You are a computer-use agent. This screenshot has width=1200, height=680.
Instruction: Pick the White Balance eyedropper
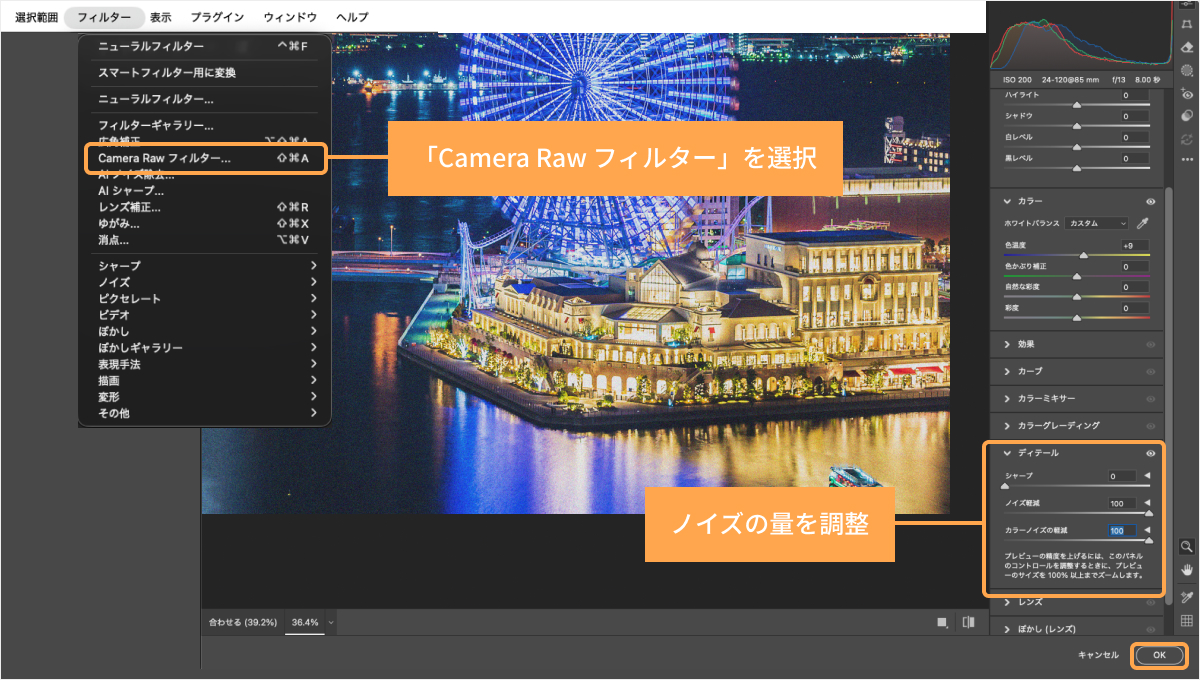1143,223
